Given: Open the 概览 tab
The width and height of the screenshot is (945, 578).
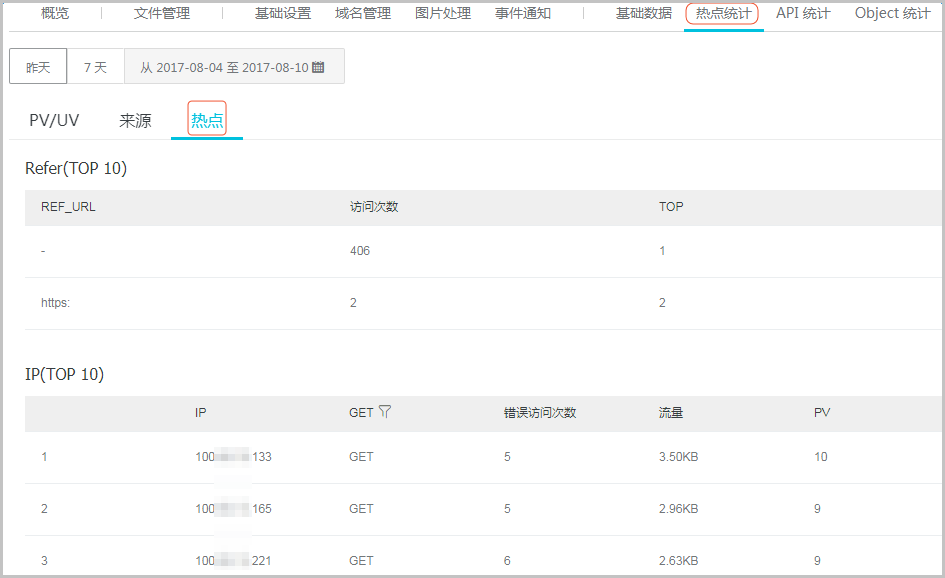Looking at the screenshot, I should click(x=55, y=13).
